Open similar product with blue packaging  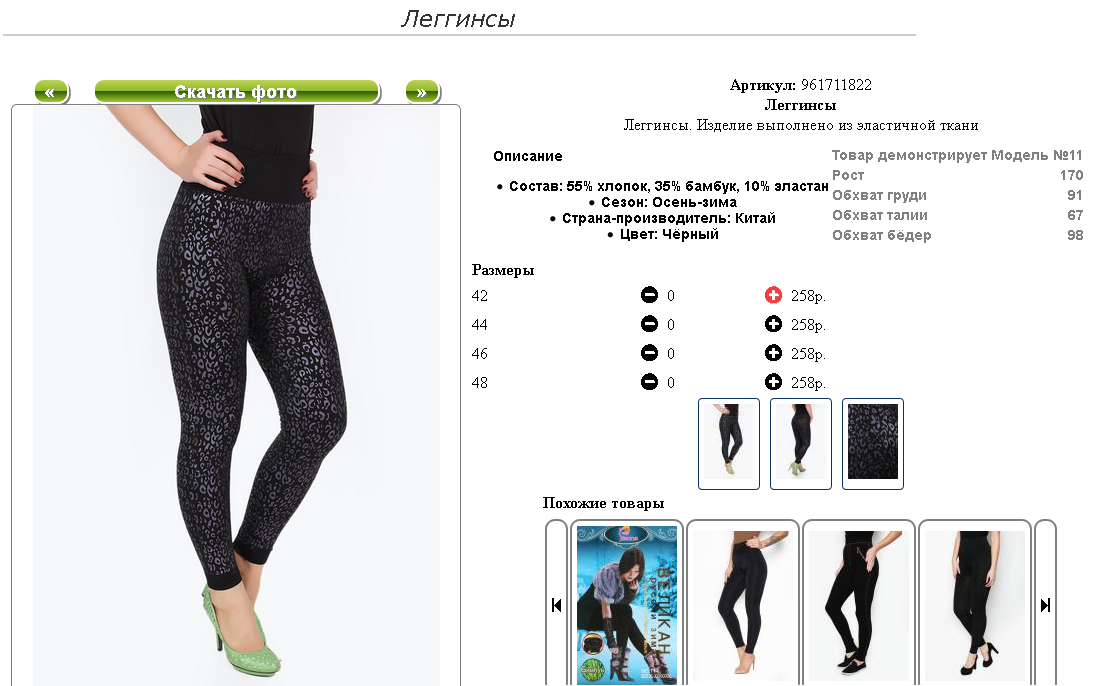click(x=627, y=605)
